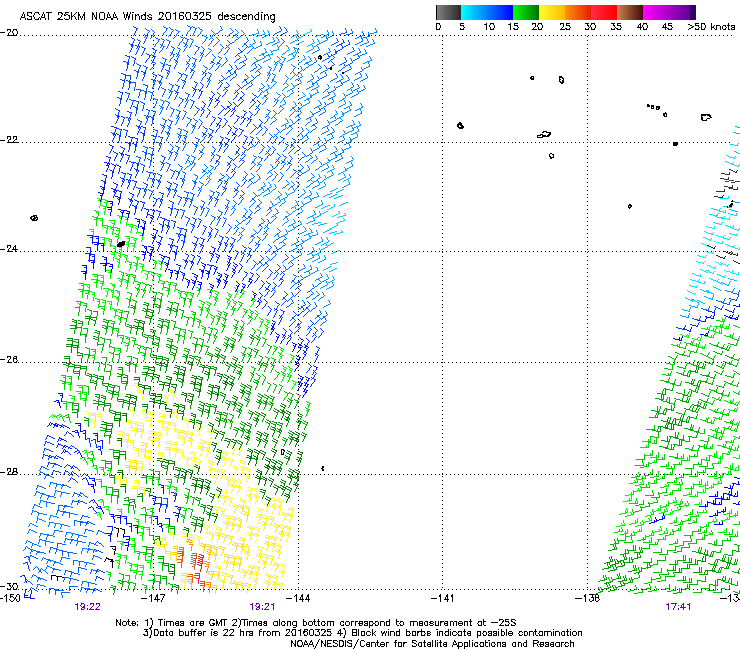Image resolution: width=740 pixels, height=650 pixels.
Task: Click the '-24' latitude label
Action: tap(9, 248)
